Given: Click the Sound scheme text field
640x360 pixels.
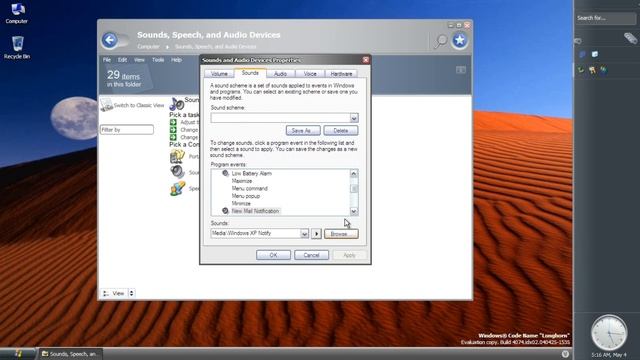Looking at the screenshot, I should pos(280,118).
